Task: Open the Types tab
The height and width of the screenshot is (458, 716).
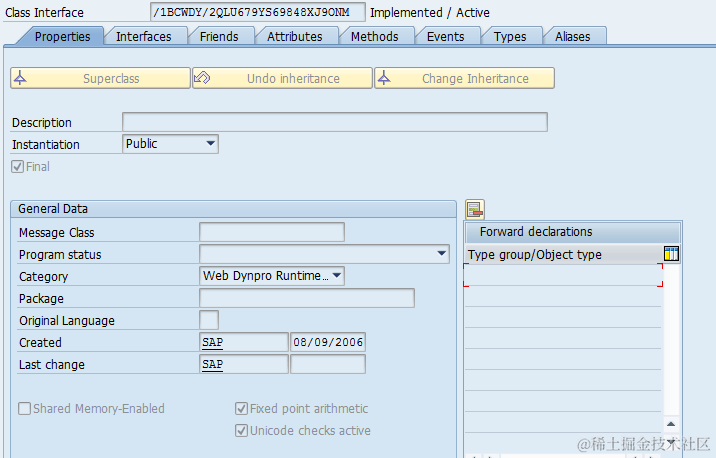Action: click(510, 37)
